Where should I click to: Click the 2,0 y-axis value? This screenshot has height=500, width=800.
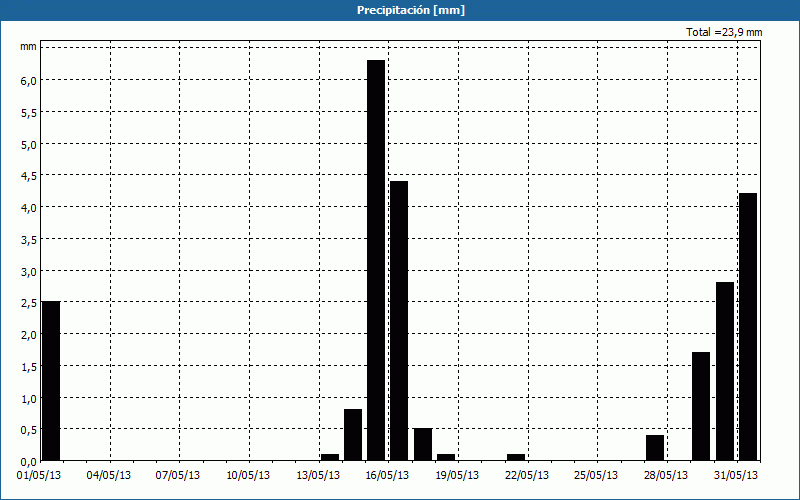point(29,335)
